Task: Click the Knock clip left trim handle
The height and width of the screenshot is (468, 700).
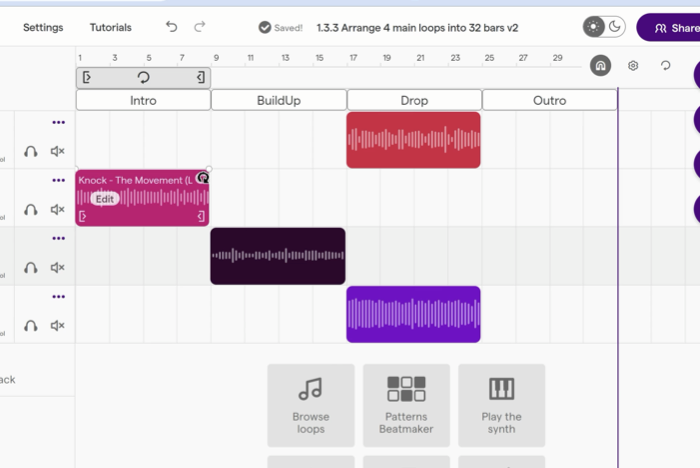Action: point(83,217)
